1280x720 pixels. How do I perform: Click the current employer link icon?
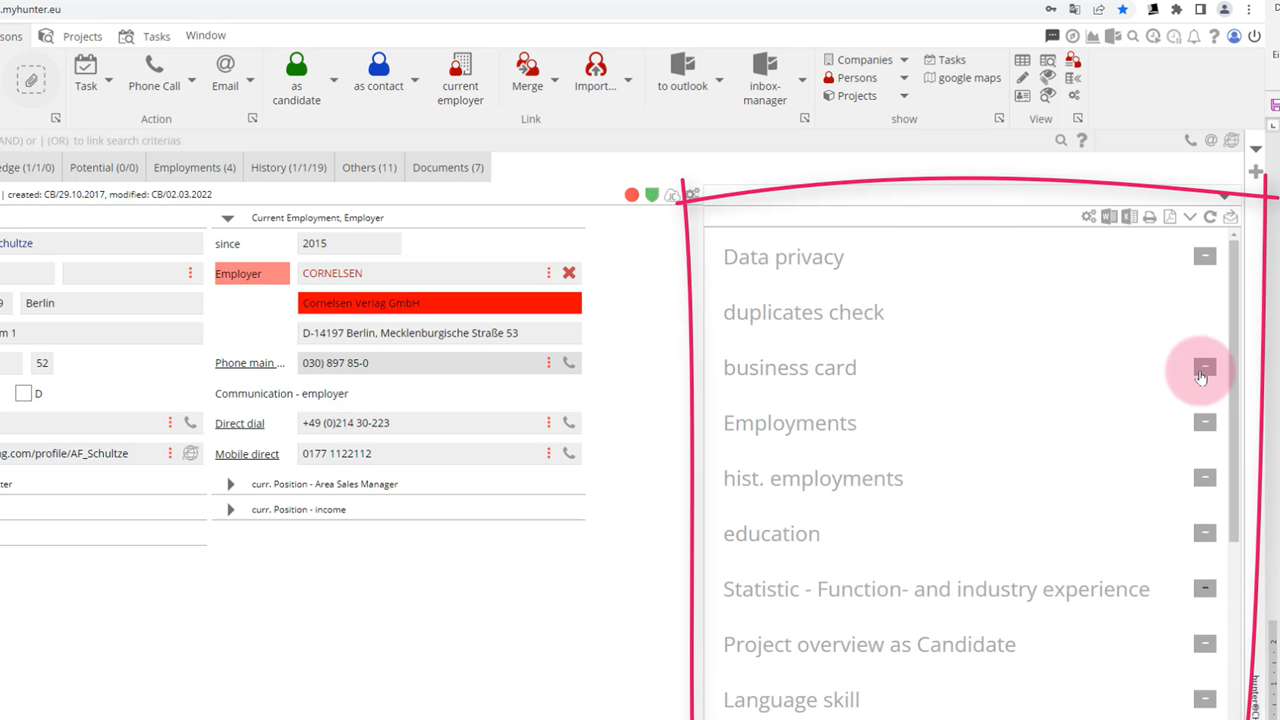460,66
